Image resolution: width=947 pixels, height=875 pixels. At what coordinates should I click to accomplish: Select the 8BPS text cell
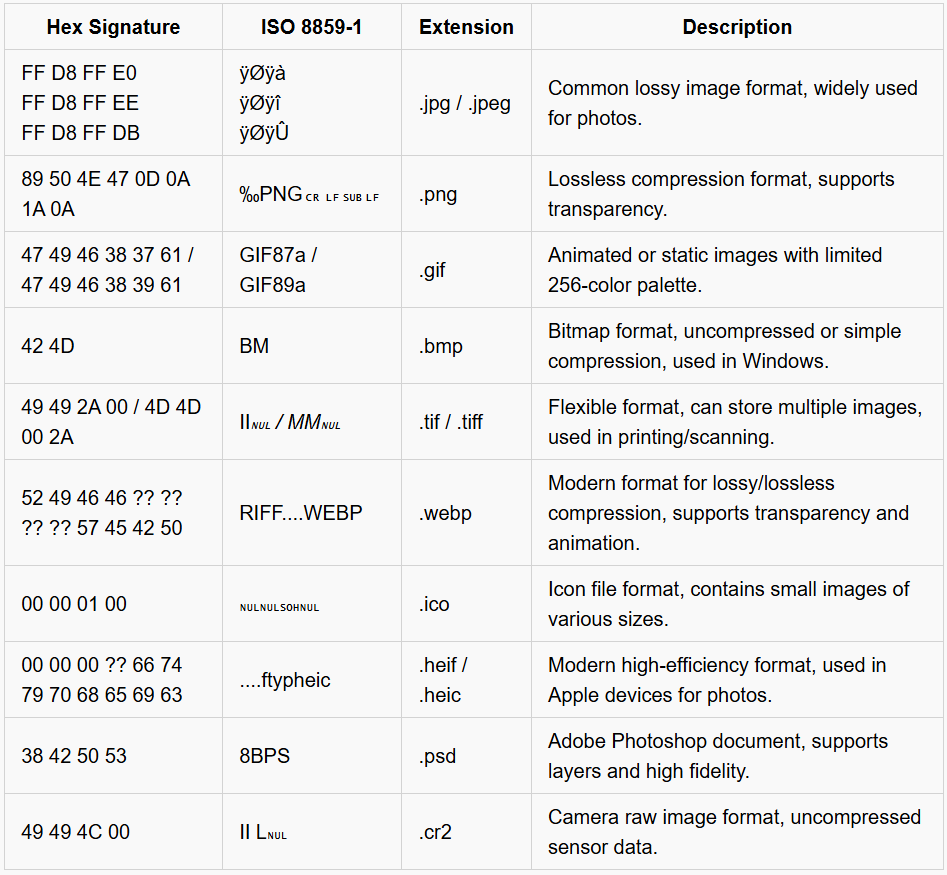[x=265, y=756]
